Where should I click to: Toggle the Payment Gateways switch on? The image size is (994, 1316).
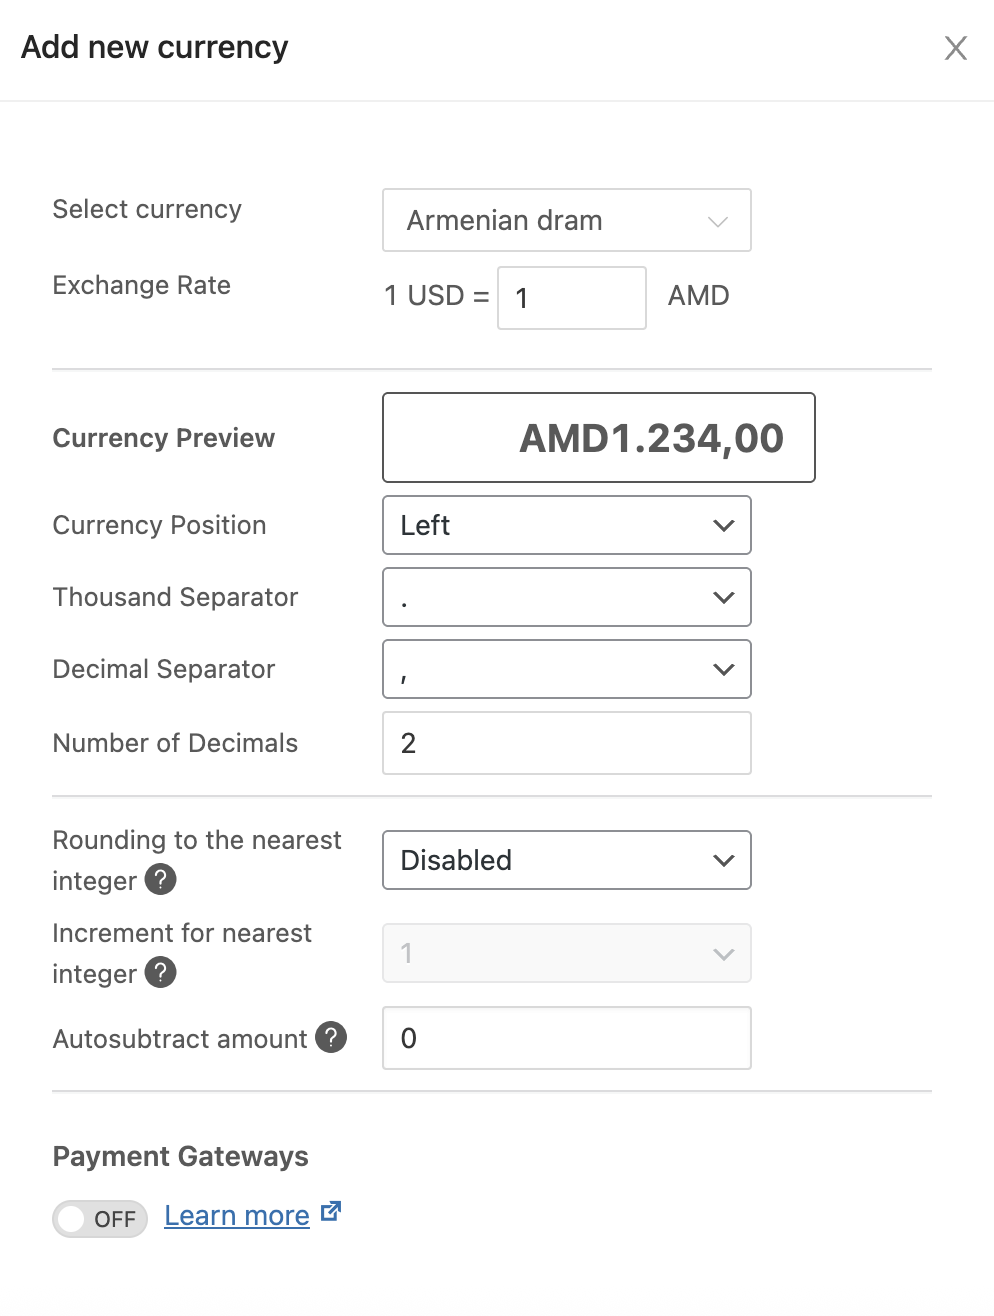coord(100,1218)
